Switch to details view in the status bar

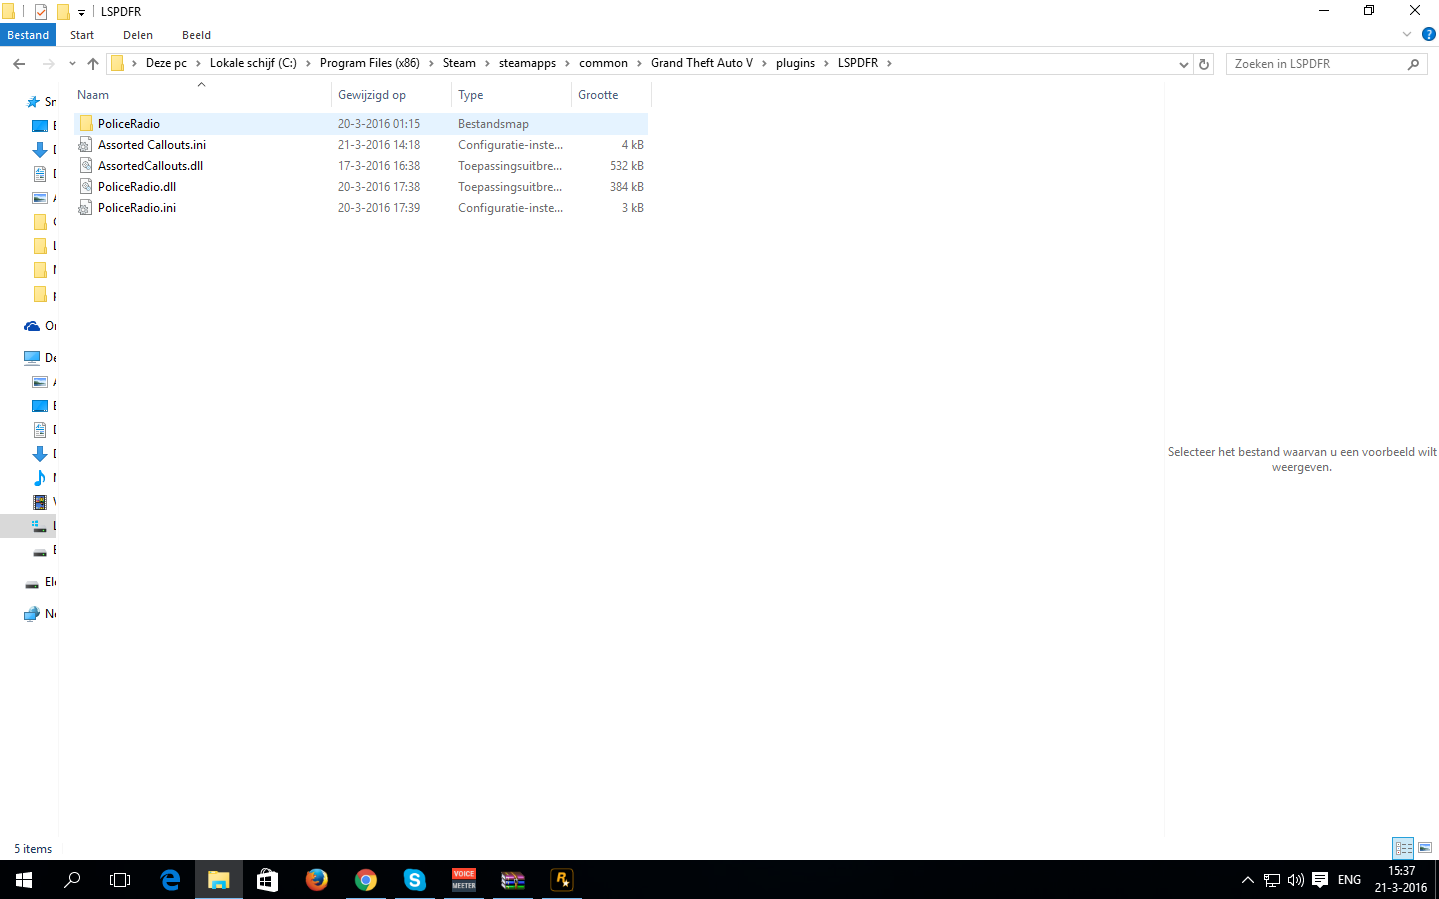pyautogui.click(x=1403, y=848)
